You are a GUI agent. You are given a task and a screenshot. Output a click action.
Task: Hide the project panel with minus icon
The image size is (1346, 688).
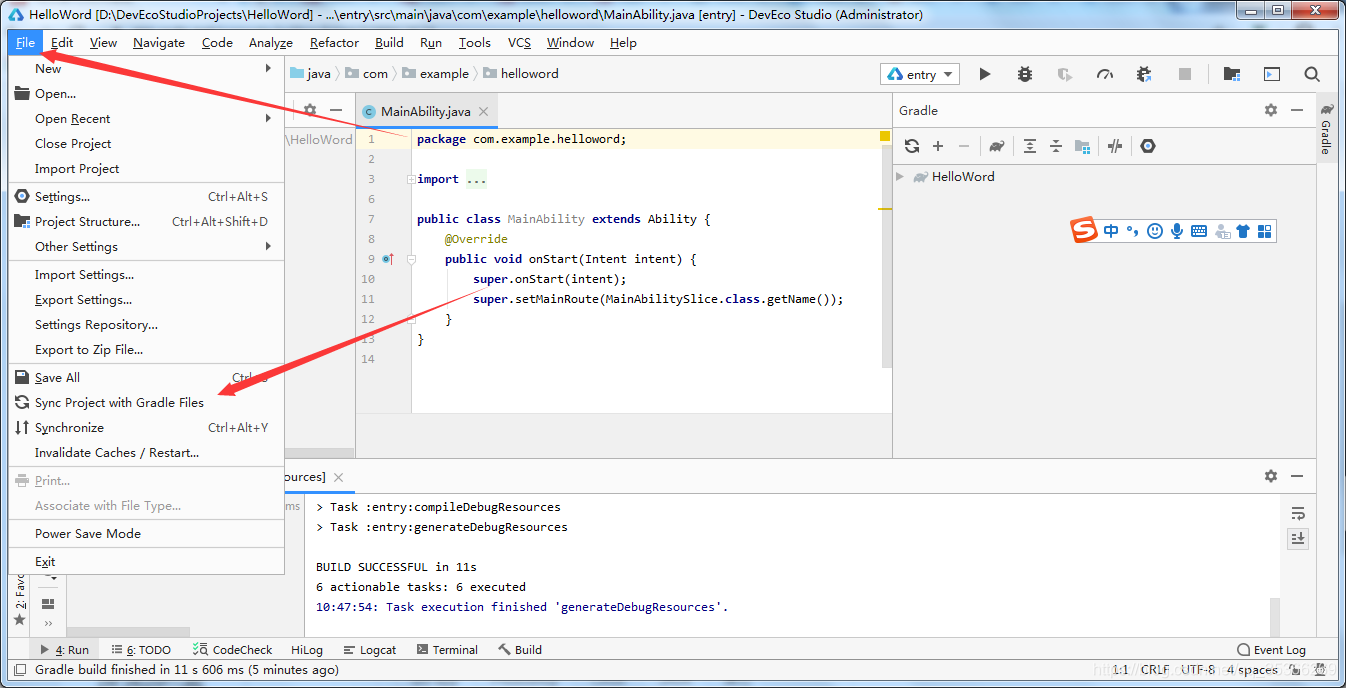click(x=336, y=110)
